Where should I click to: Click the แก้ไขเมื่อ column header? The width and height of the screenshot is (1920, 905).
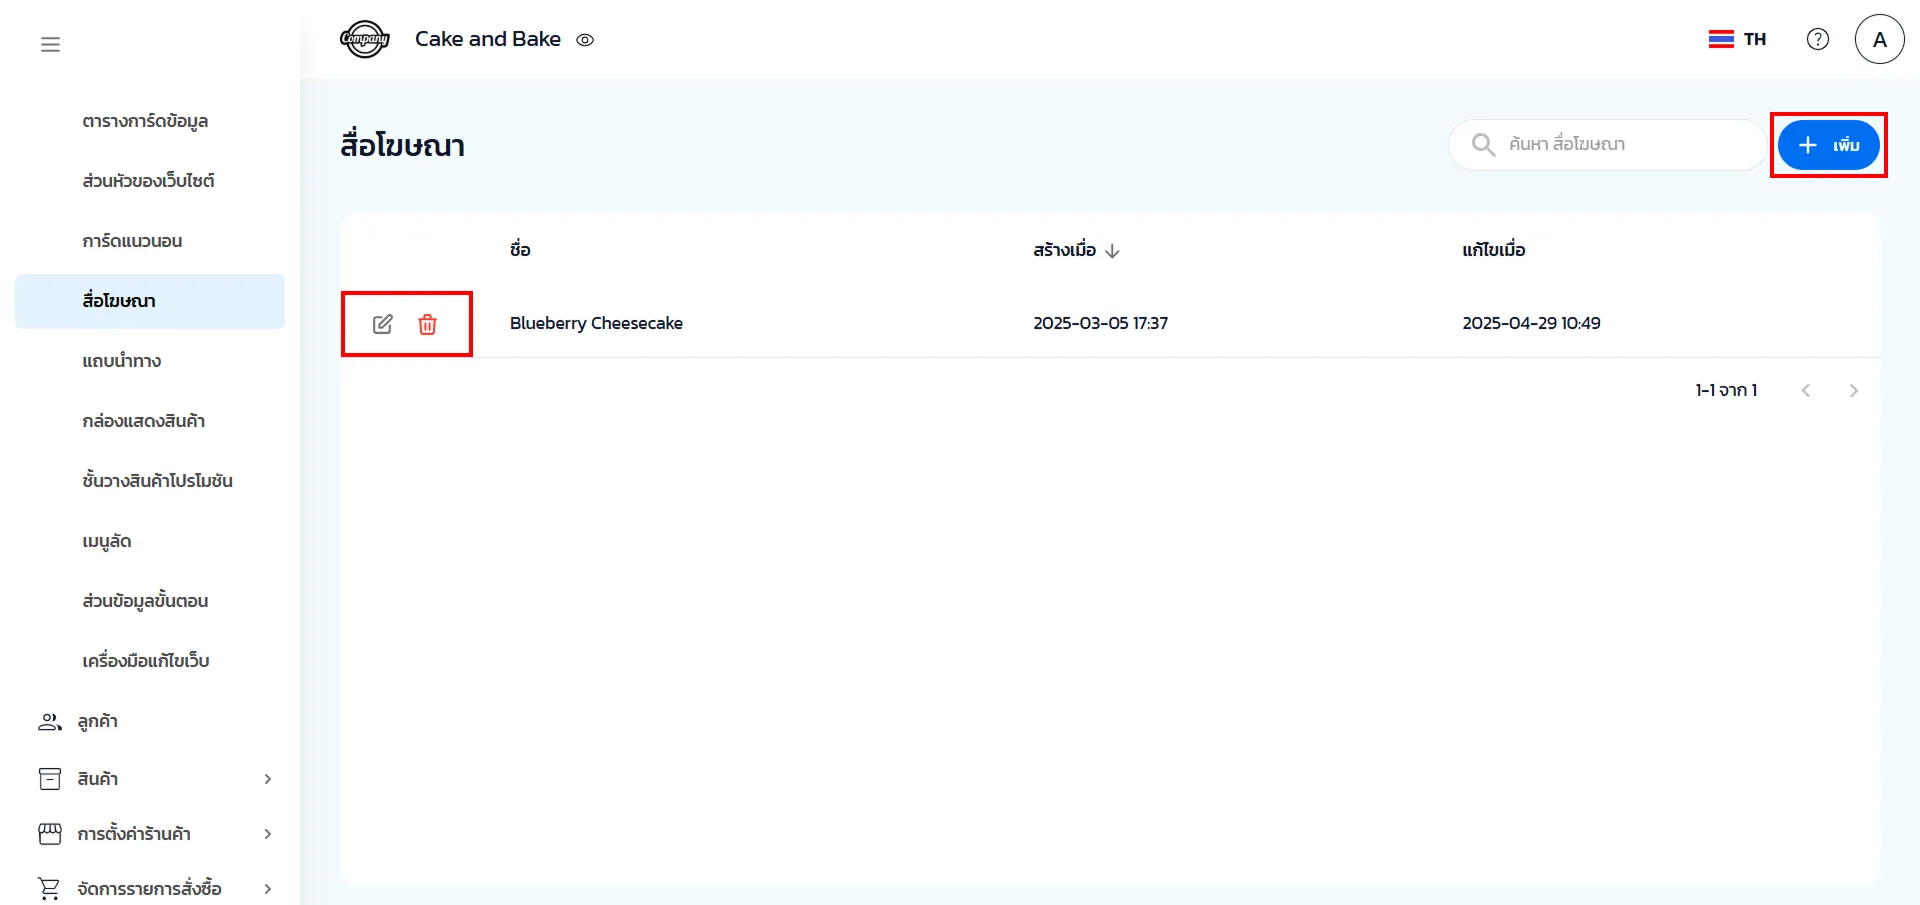tap(1493, 250)
